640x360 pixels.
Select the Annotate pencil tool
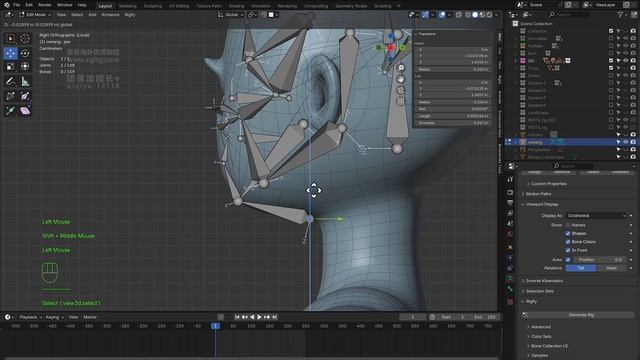click(11, 81)
